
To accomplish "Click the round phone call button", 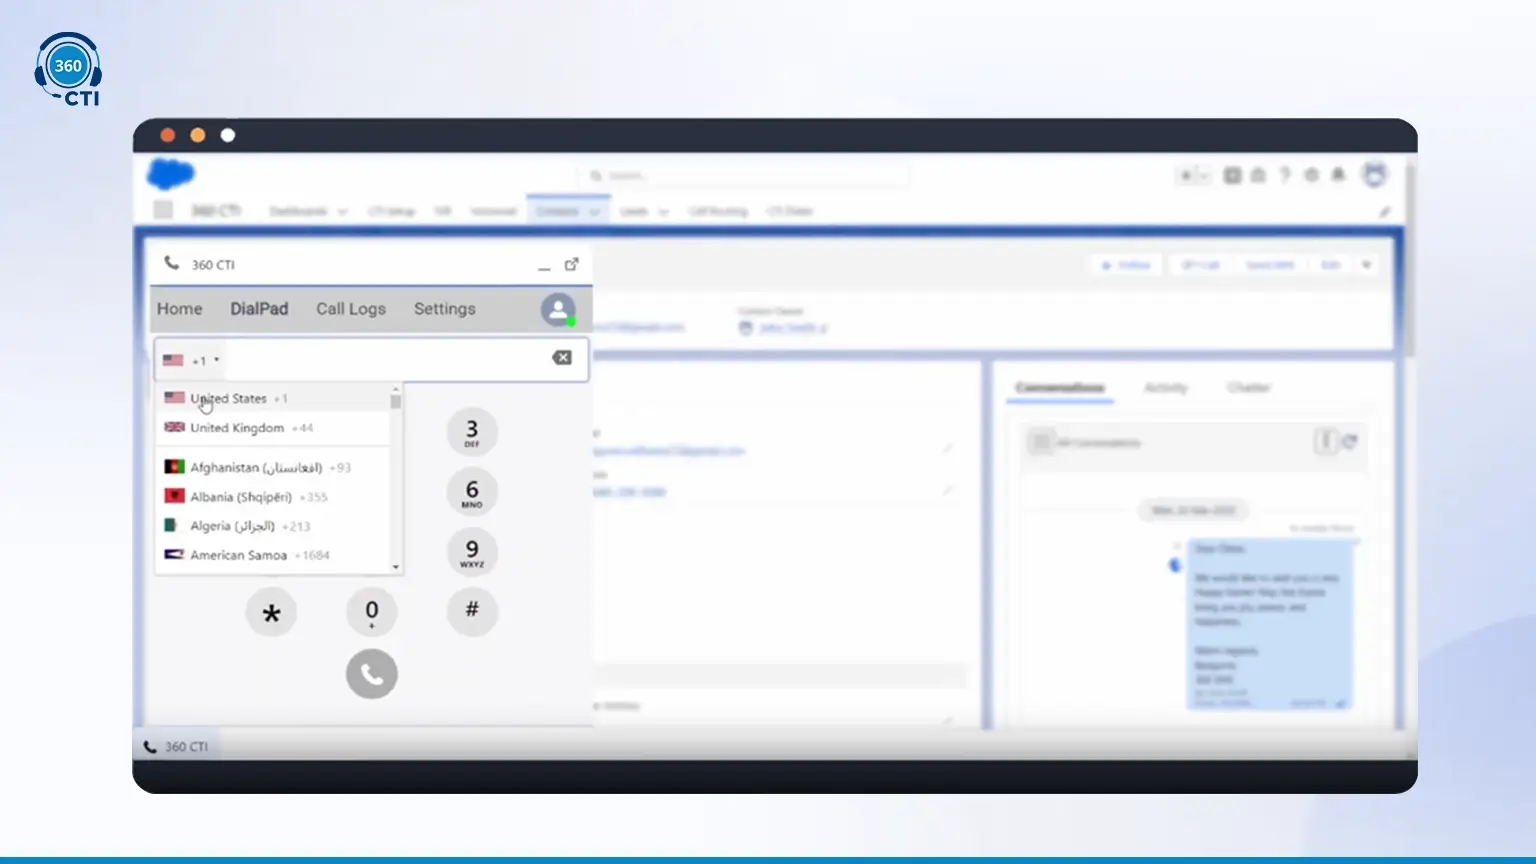I will pyautogui.click(x=372, y=674).
